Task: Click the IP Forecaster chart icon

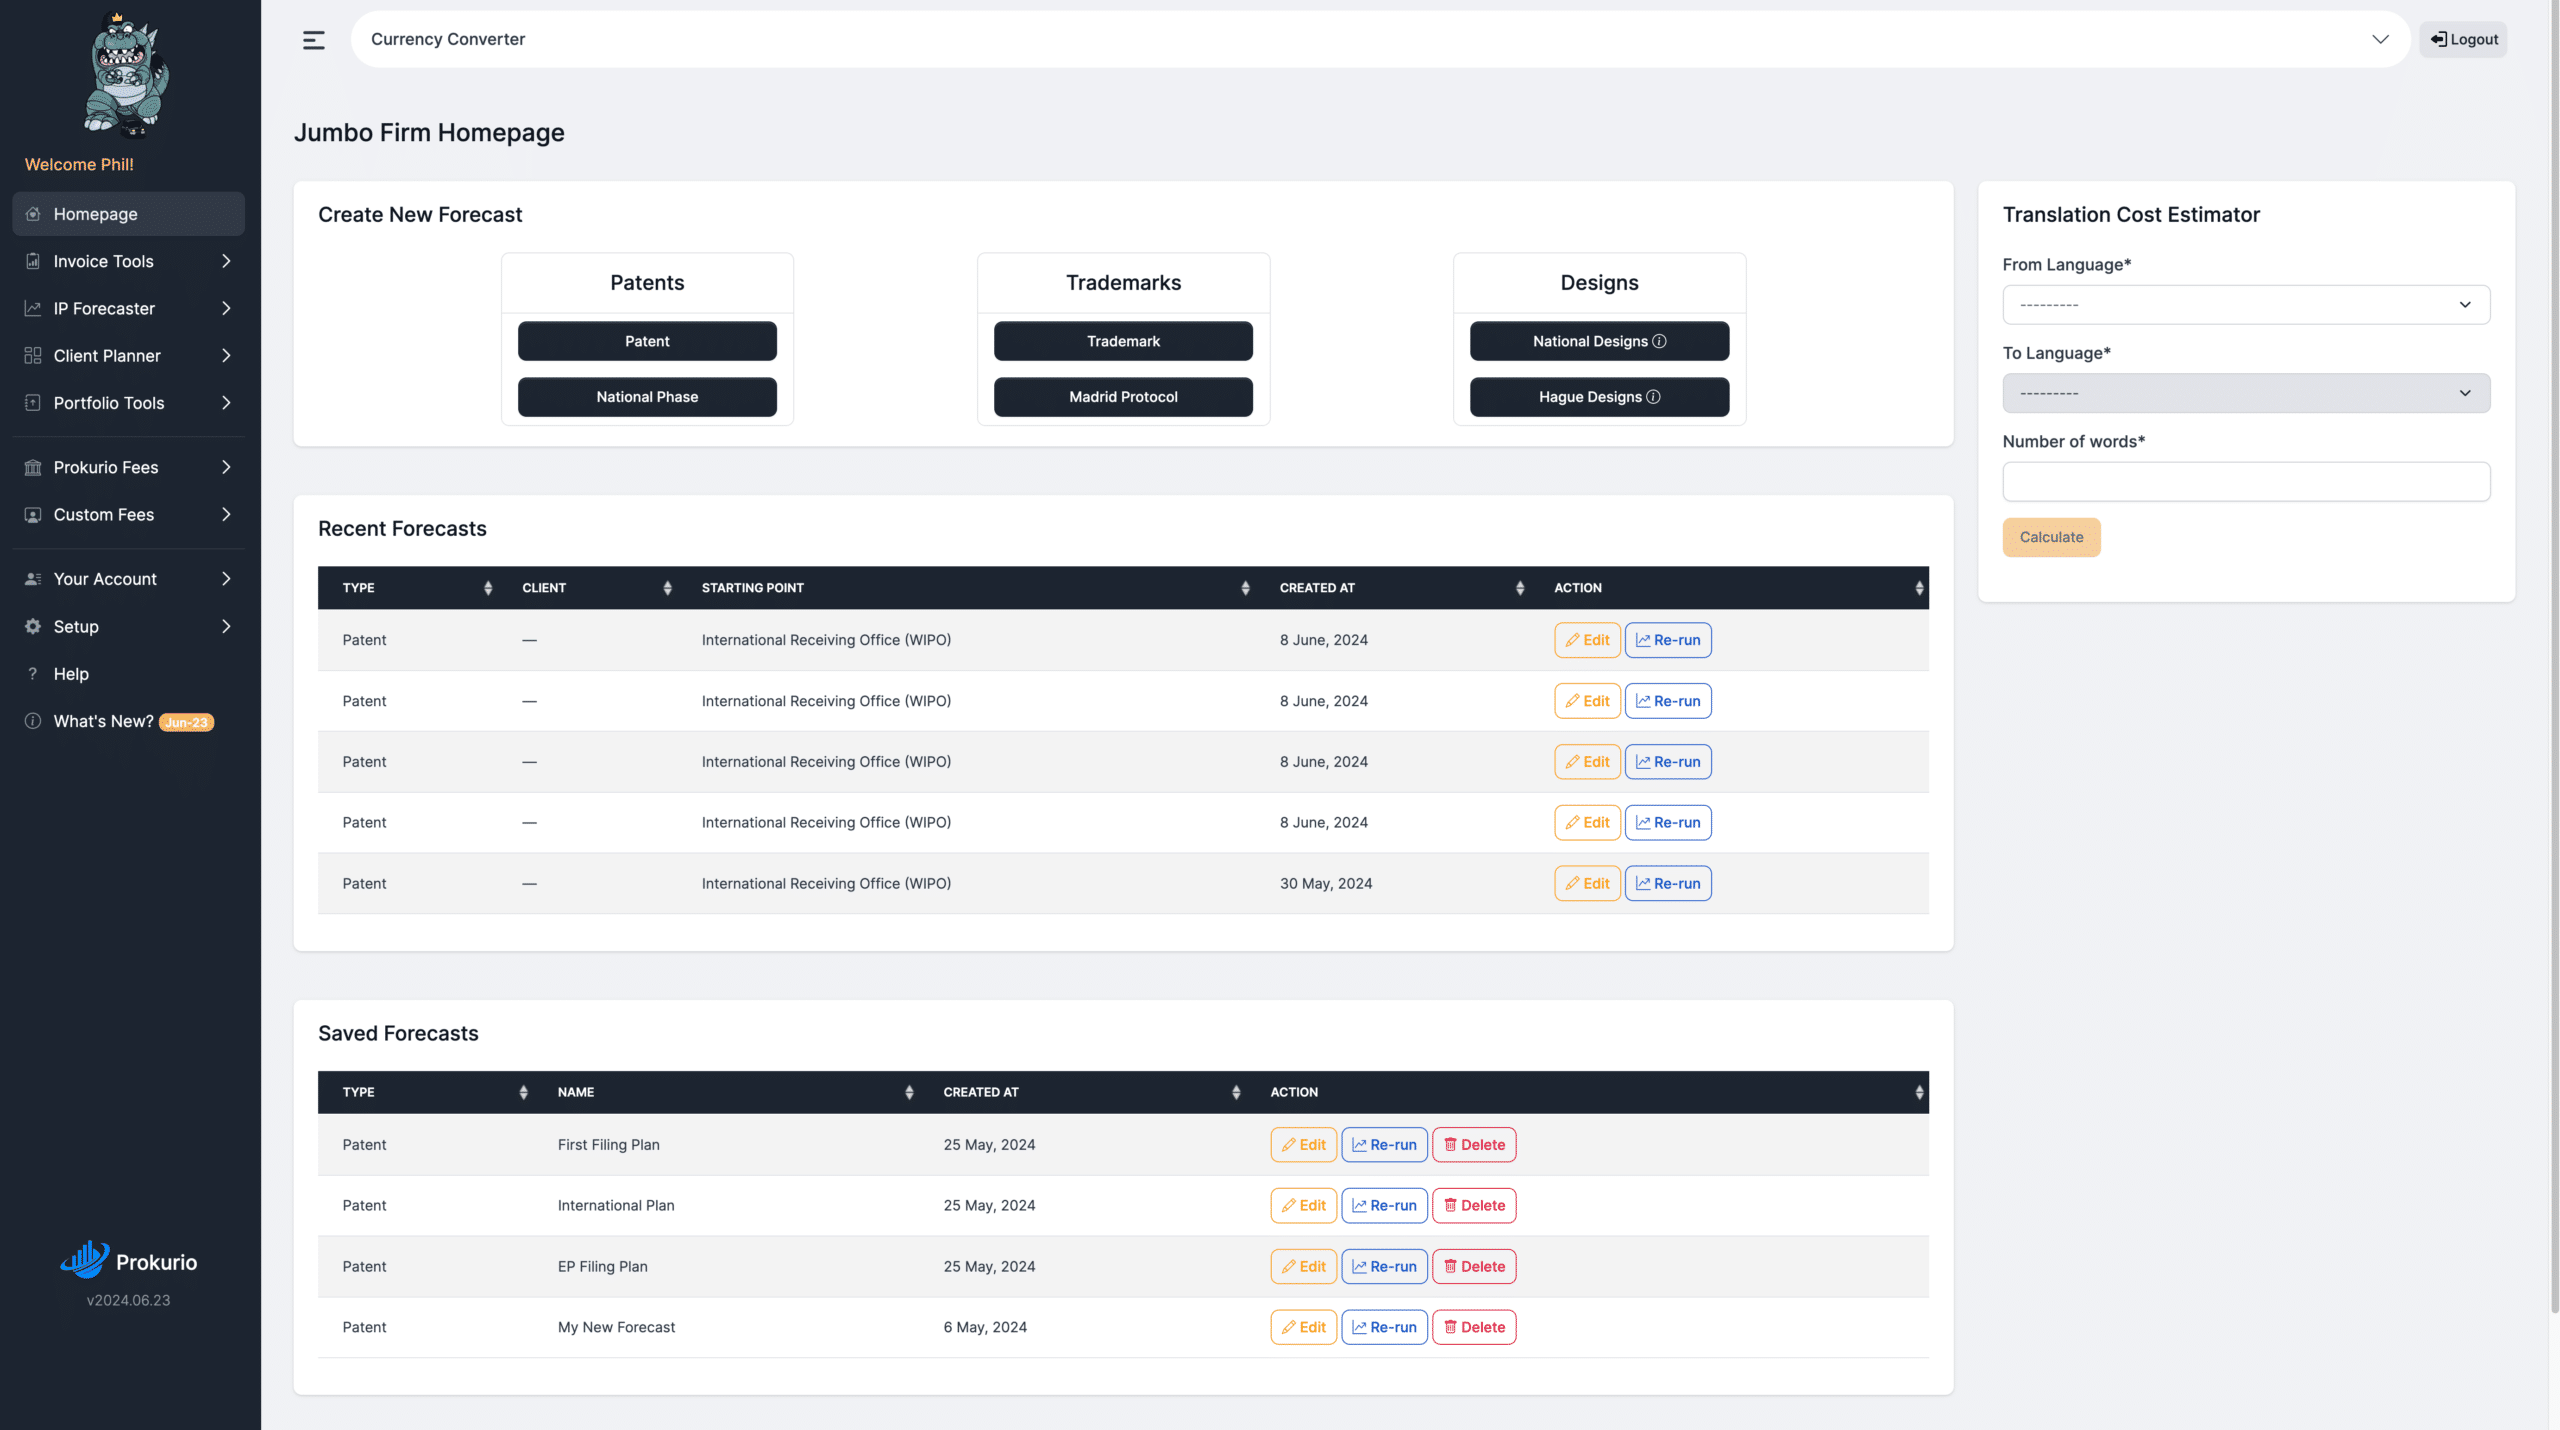Action: [33, 308]
